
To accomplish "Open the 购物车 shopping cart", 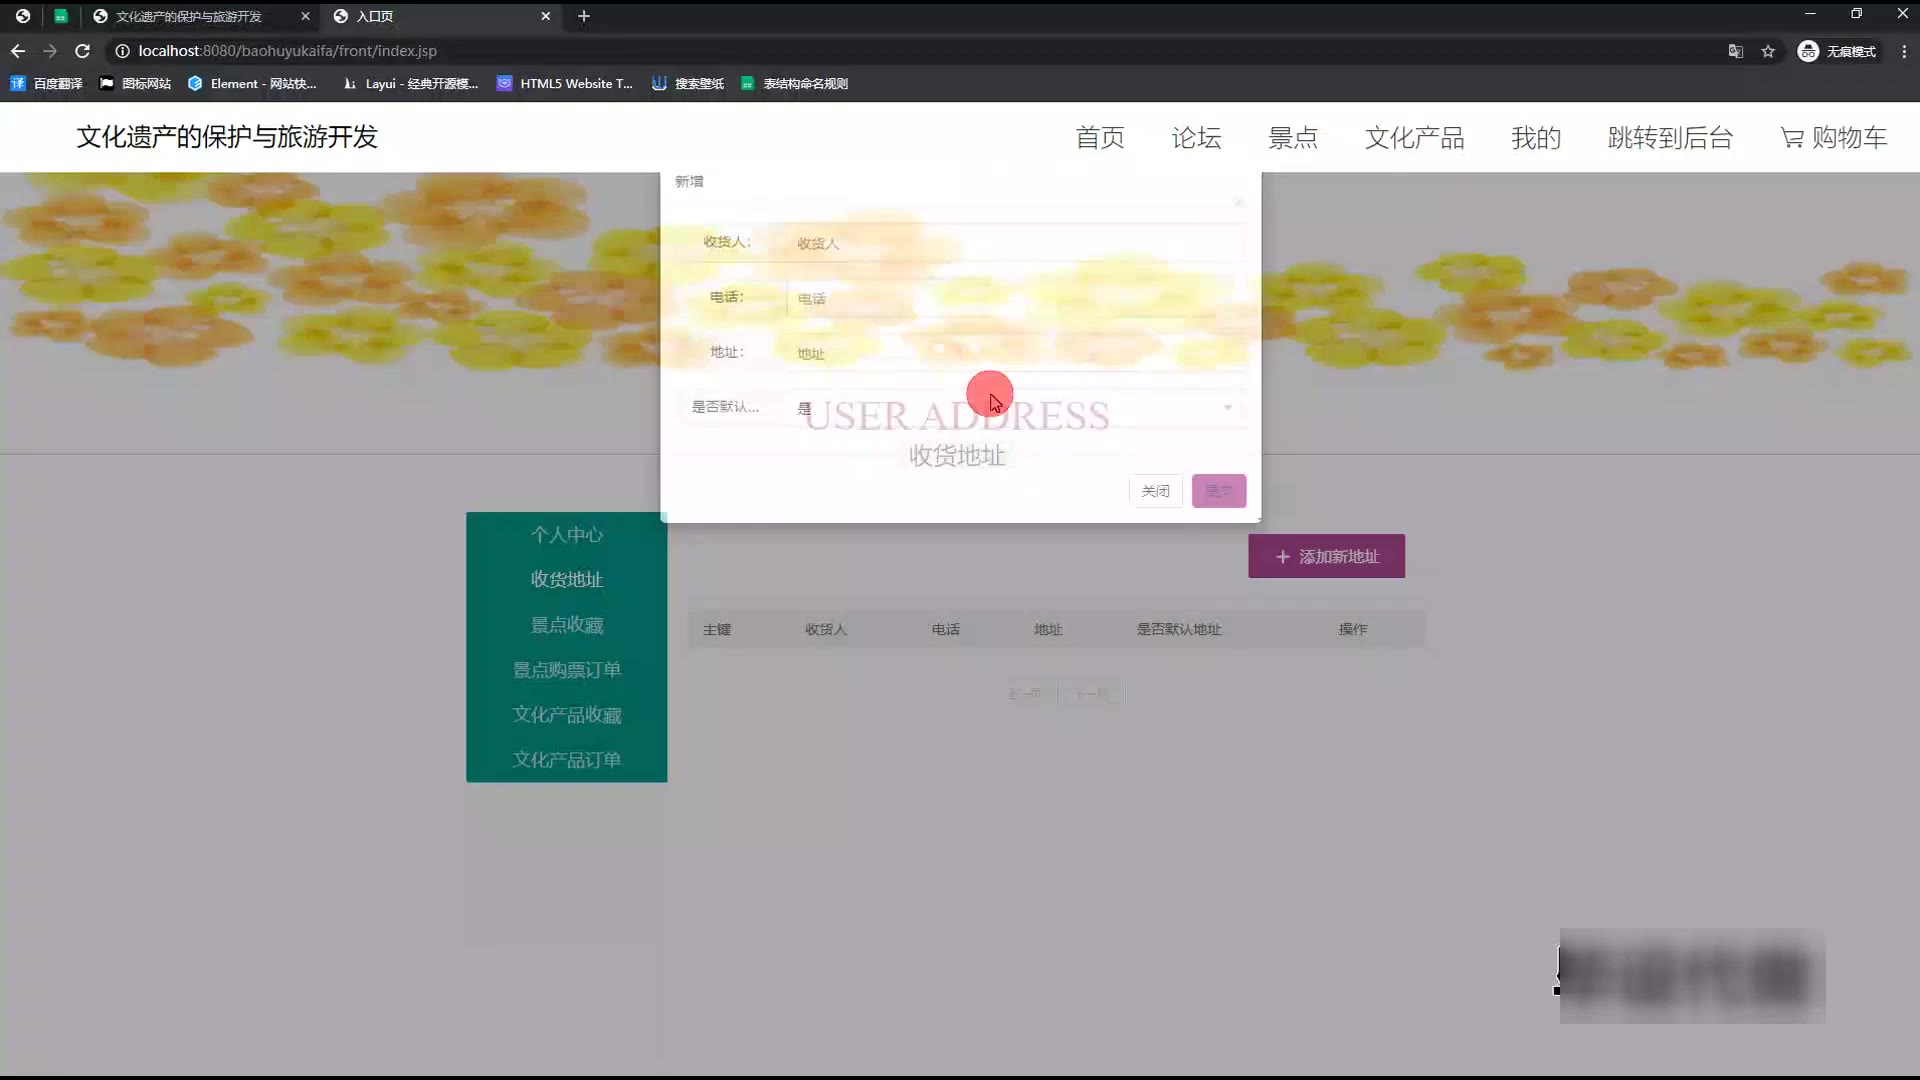I will pos(1833,138).
